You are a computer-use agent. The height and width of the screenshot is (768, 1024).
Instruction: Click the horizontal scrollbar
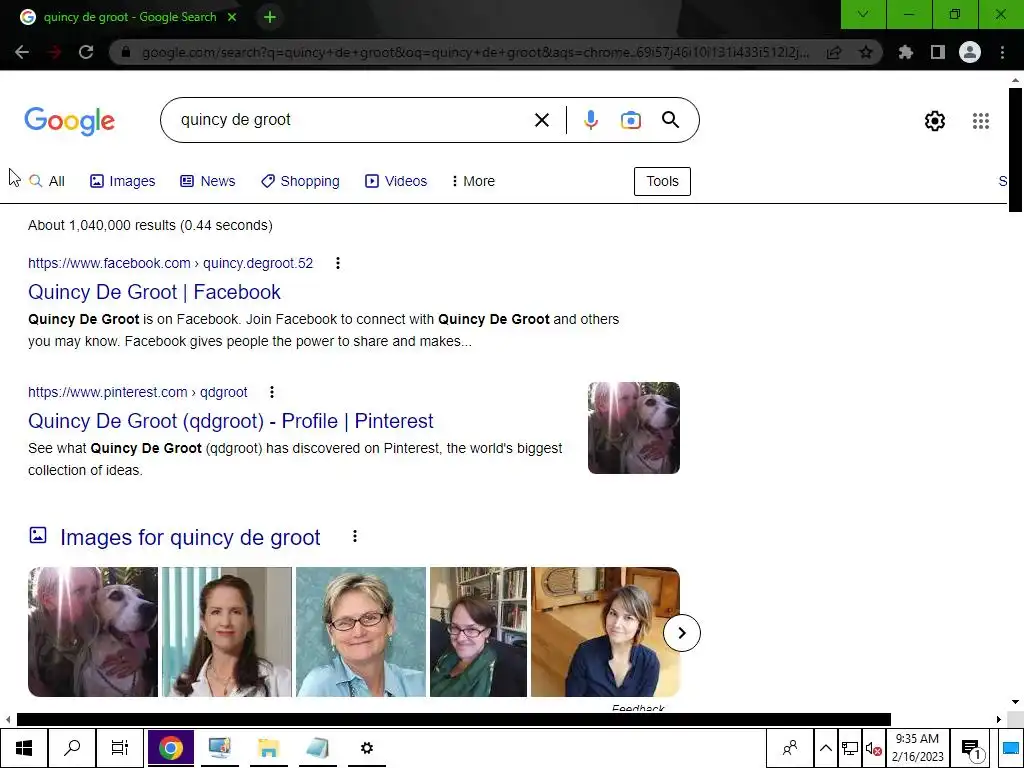point(453,719)
